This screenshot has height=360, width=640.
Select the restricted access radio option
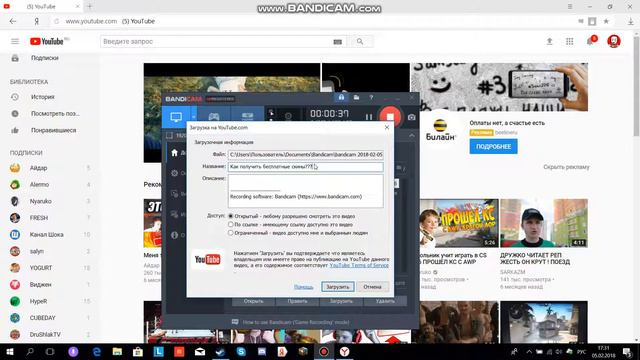tap(231, 233)
